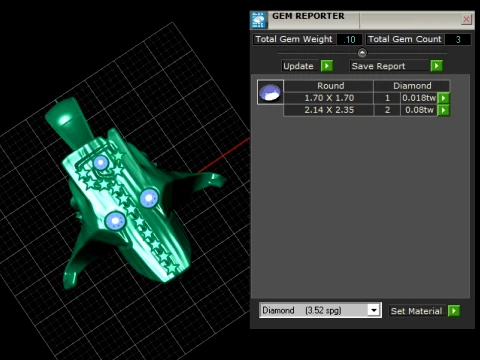Collapse the header using the round arrow
This screenshot has height=360, width=480.
[x=362, y=53]
